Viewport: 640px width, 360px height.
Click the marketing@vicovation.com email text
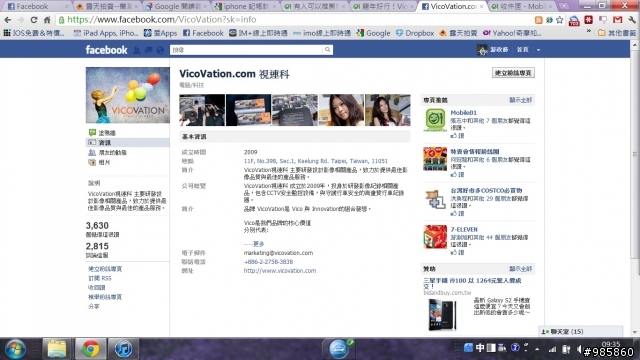[278, 253]
